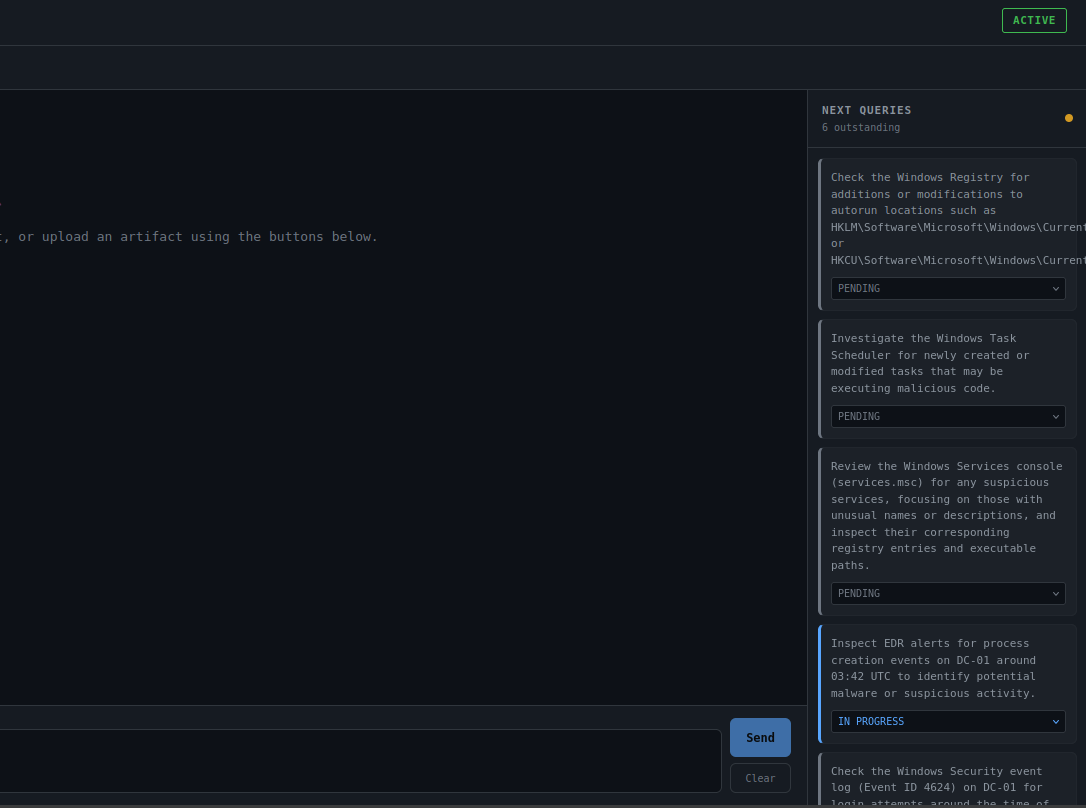Click the green ACTIVE status badge
The height and width of the screenshot is (808, 1086).
point(1034,21)
